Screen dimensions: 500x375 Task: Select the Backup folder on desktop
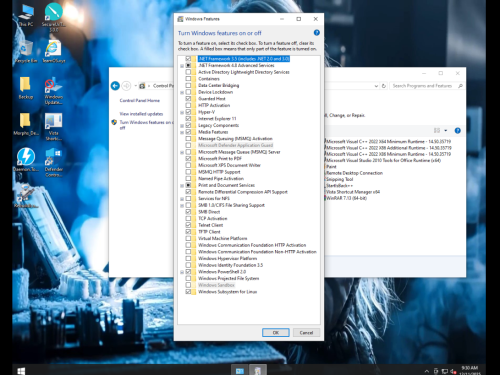coord(26,88)
